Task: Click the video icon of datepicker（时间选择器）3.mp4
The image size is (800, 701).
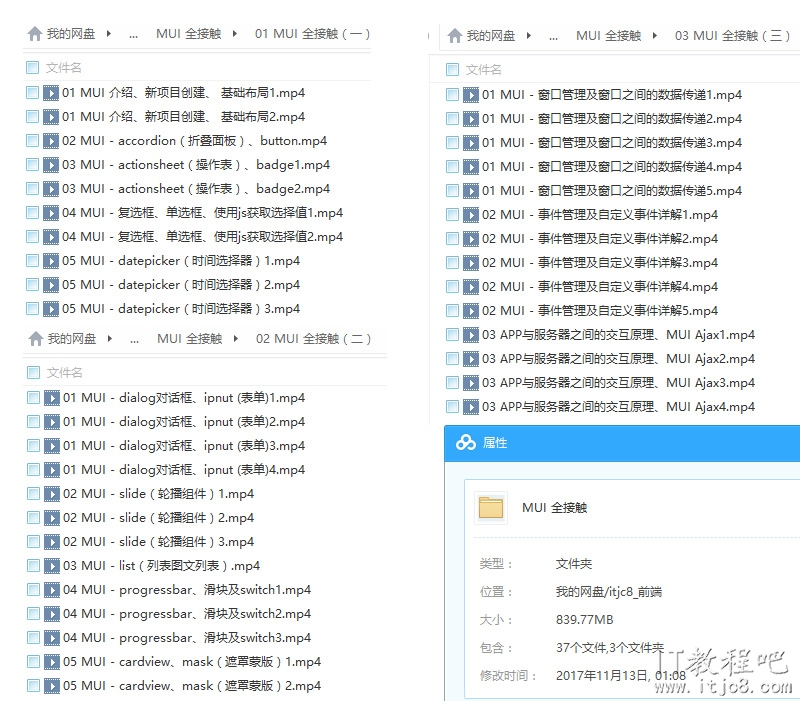Action: click(51, 309)
